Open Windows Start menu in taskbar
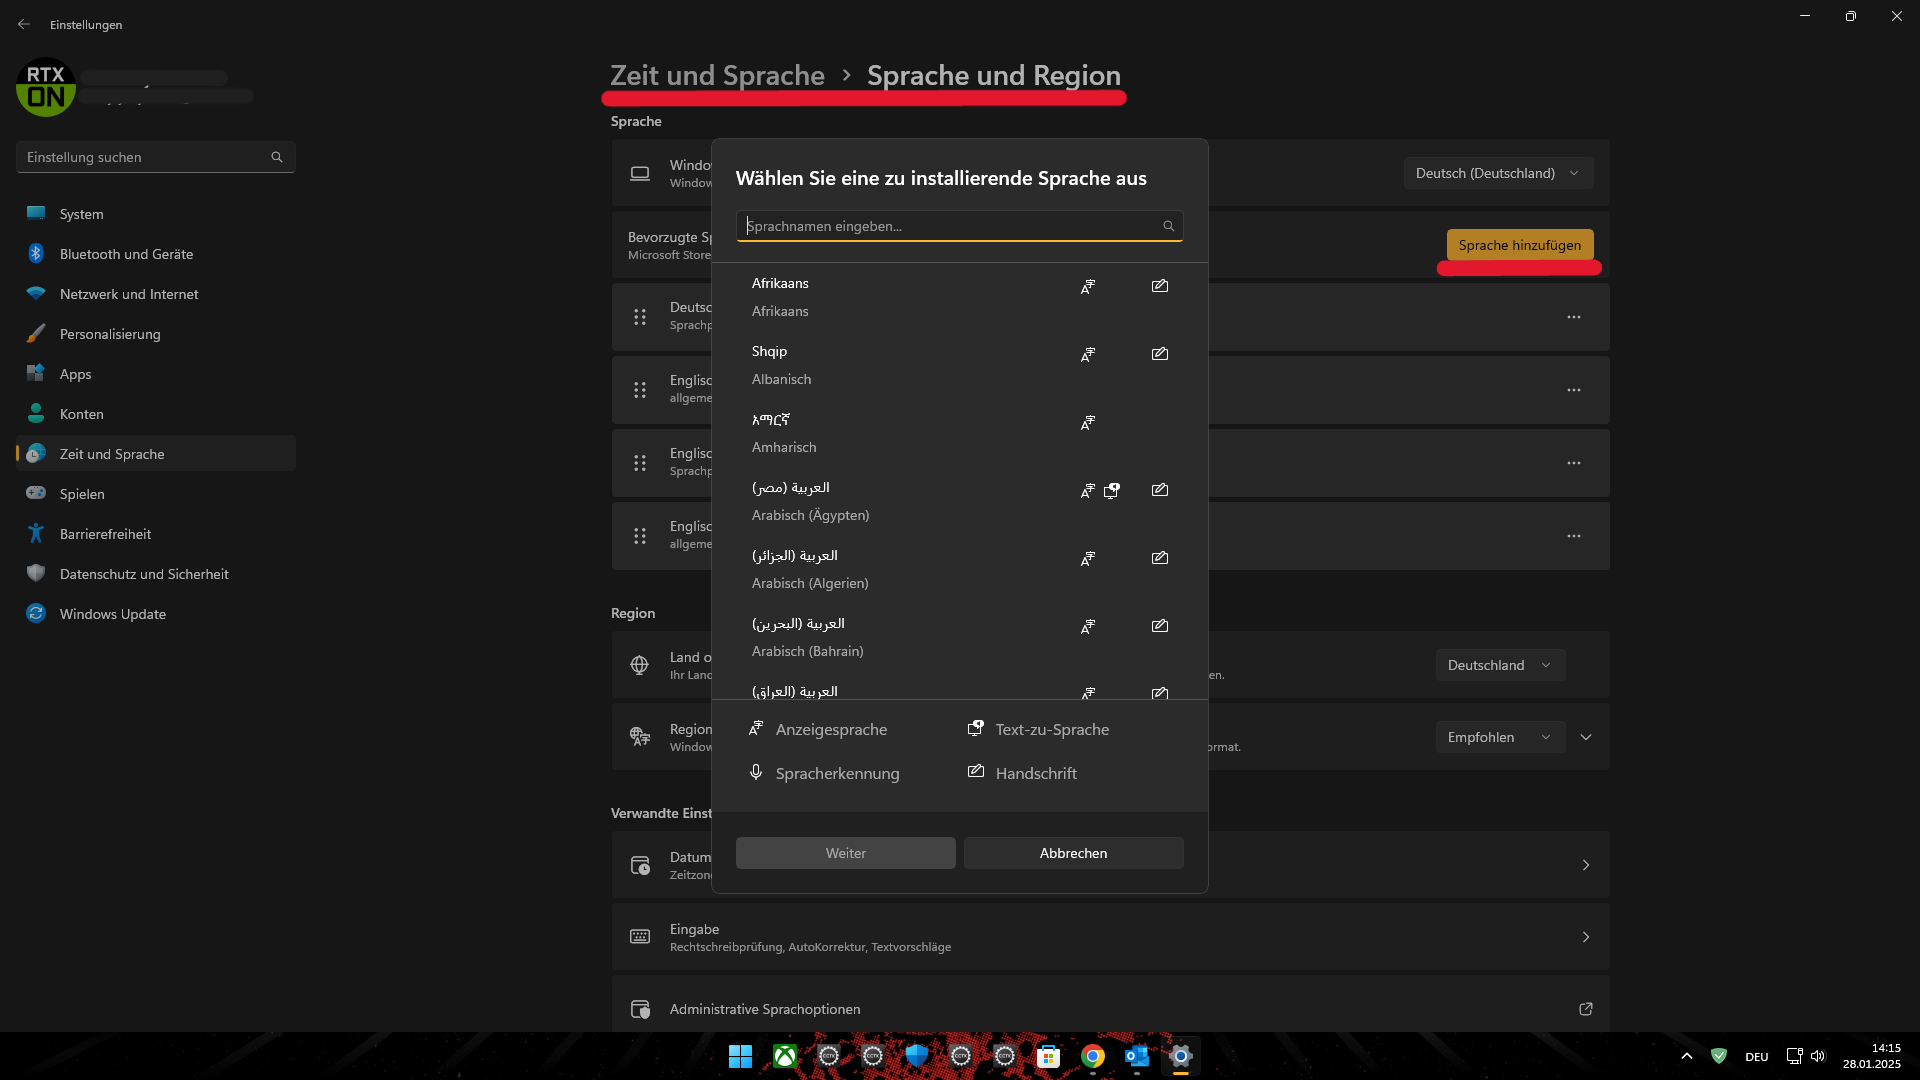Screen dimensions: 1920x1080 tap(740, 1056)
